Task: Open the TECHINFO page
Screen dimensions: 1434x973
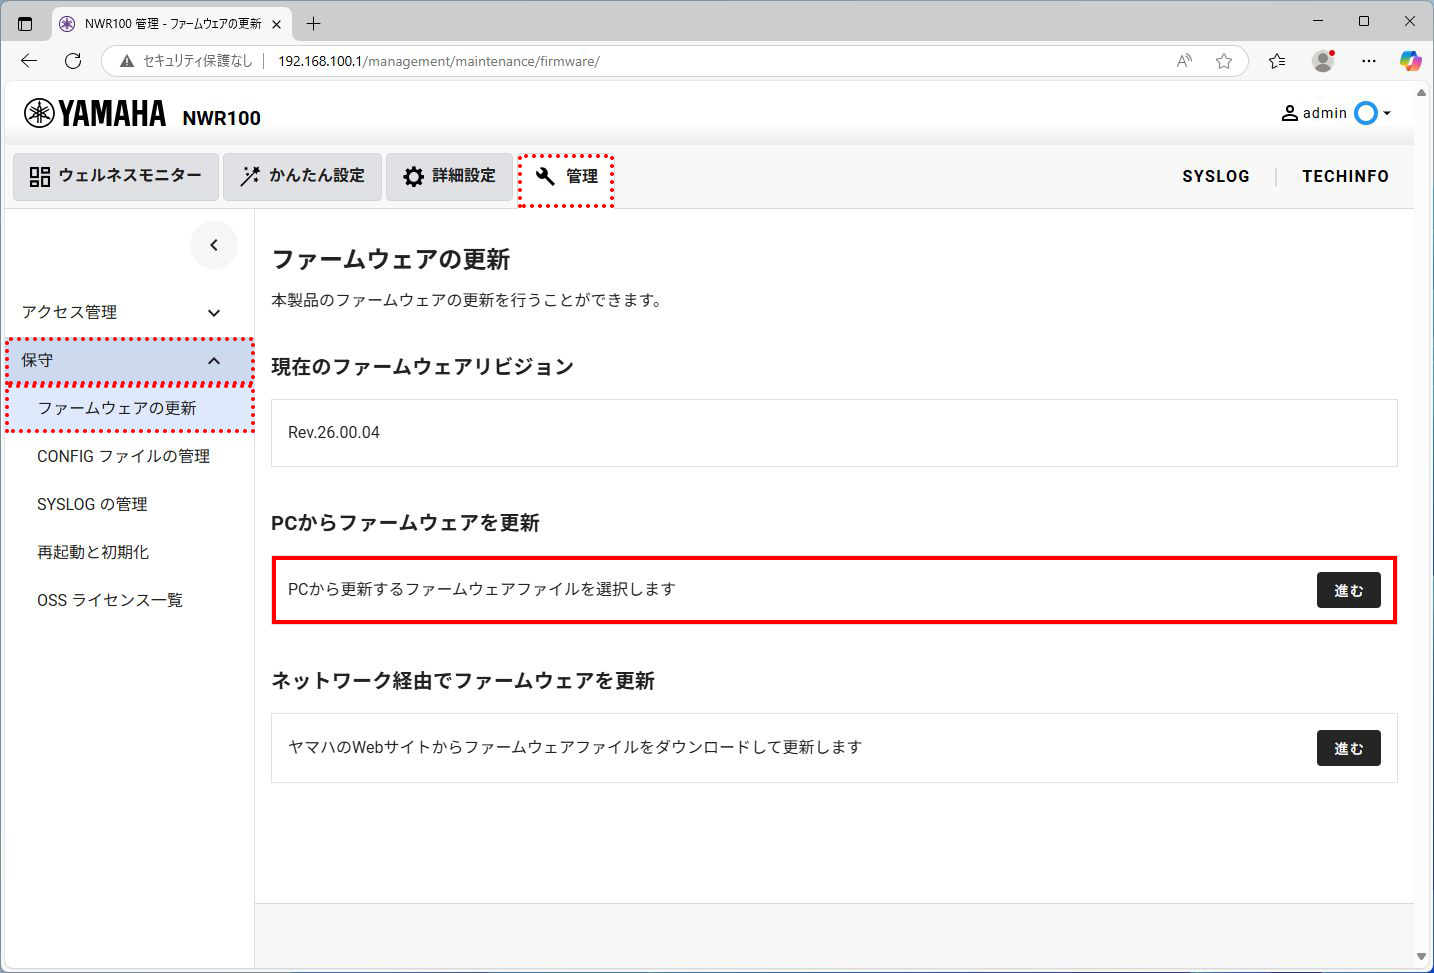Action: point(1344,176)
